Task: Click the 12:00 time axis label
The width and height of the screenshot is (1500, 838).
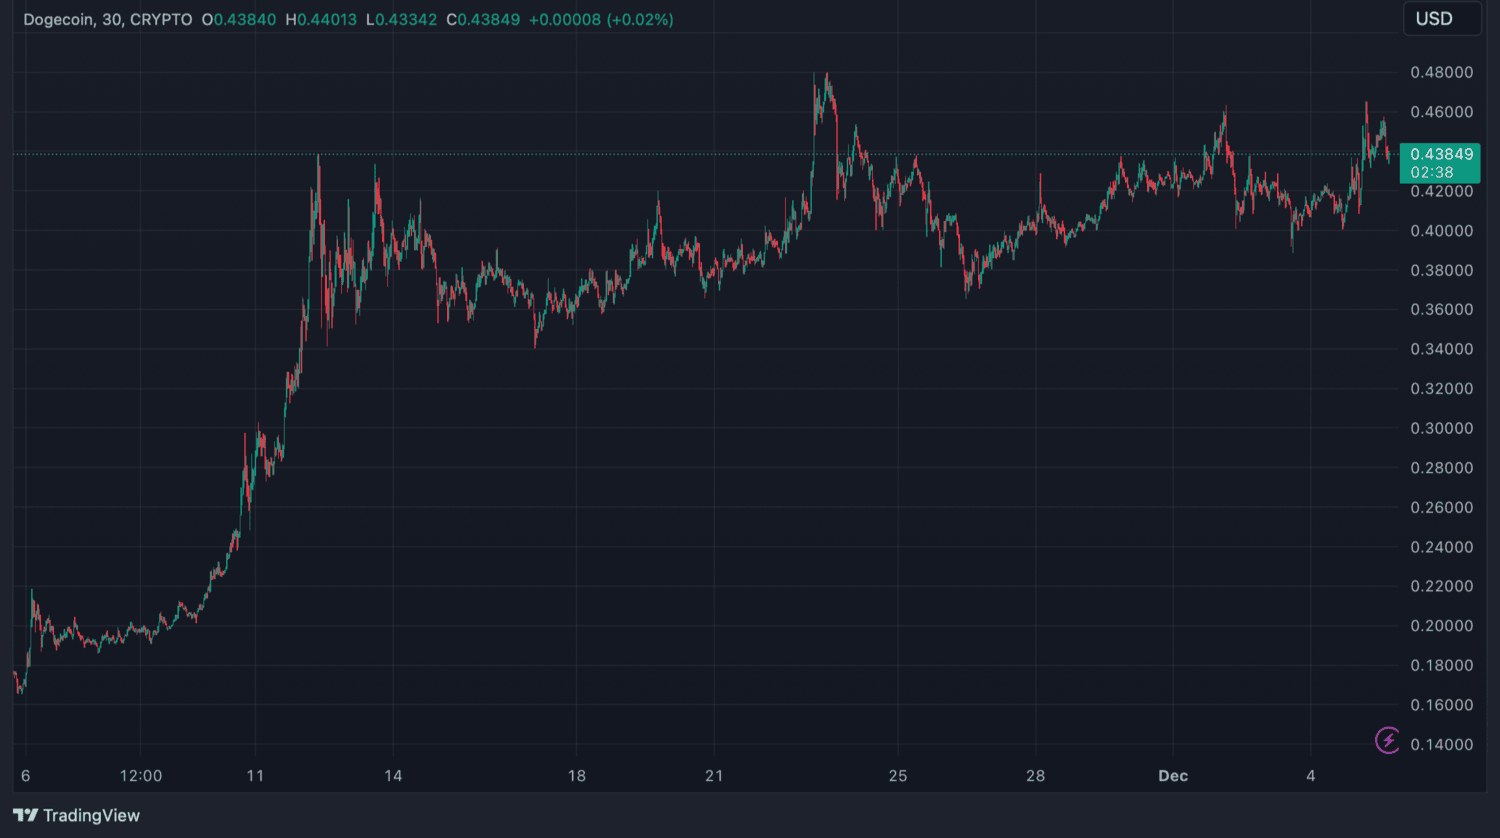Action: click(x=140, y=776)
